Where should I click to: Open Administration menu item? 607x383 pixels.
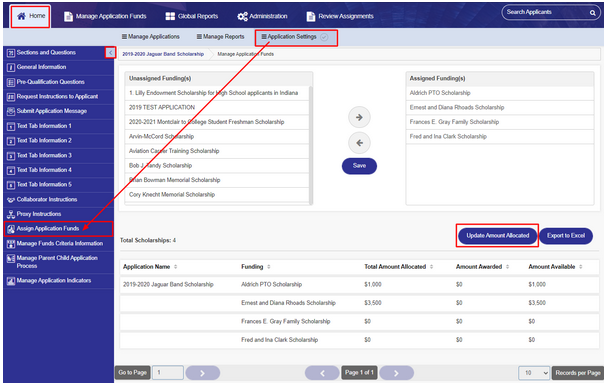point(262,16)
